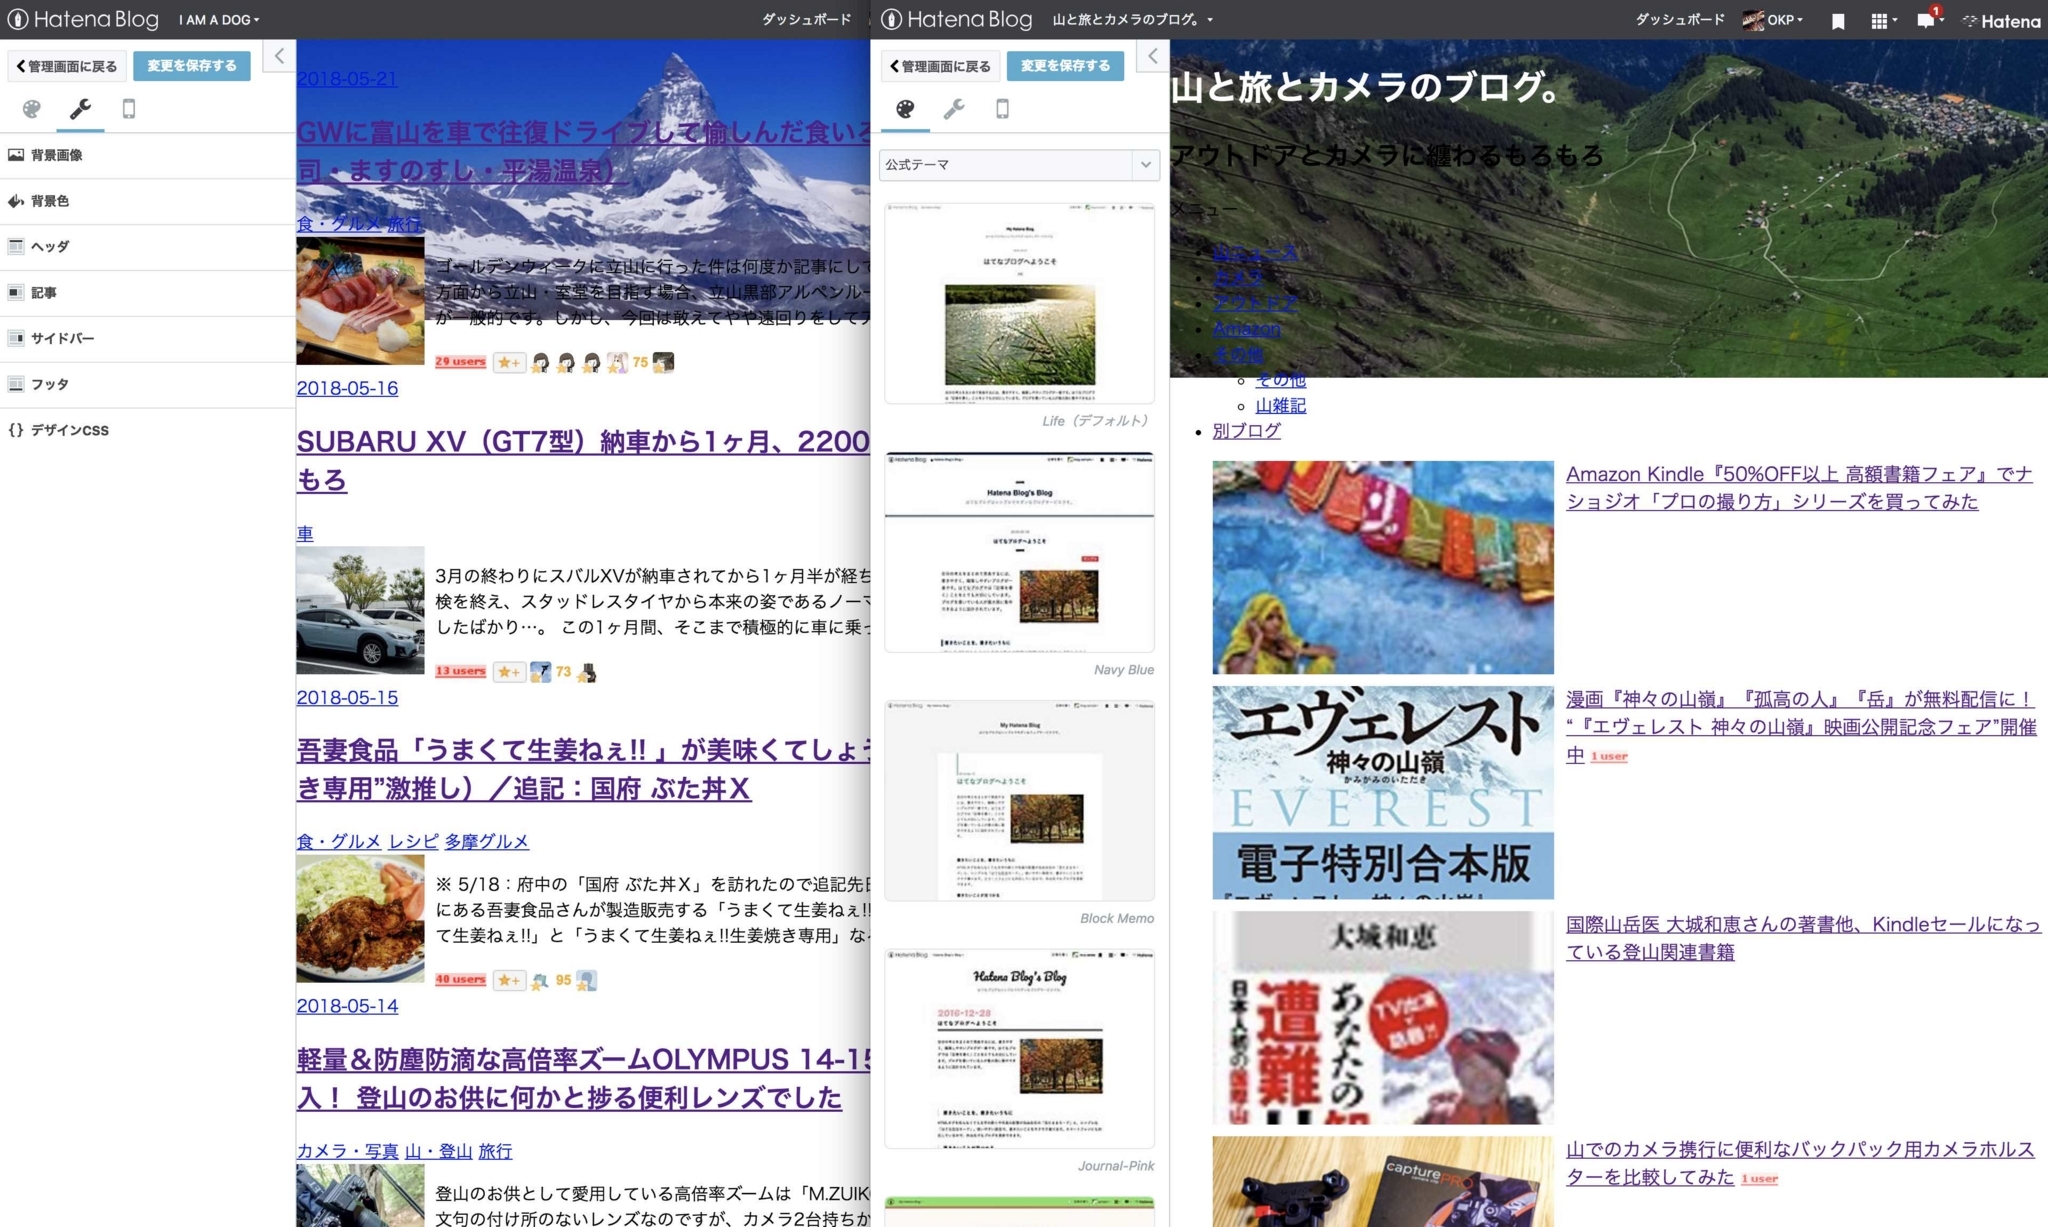Open the 2018-05-16 date link

point(347,388)
